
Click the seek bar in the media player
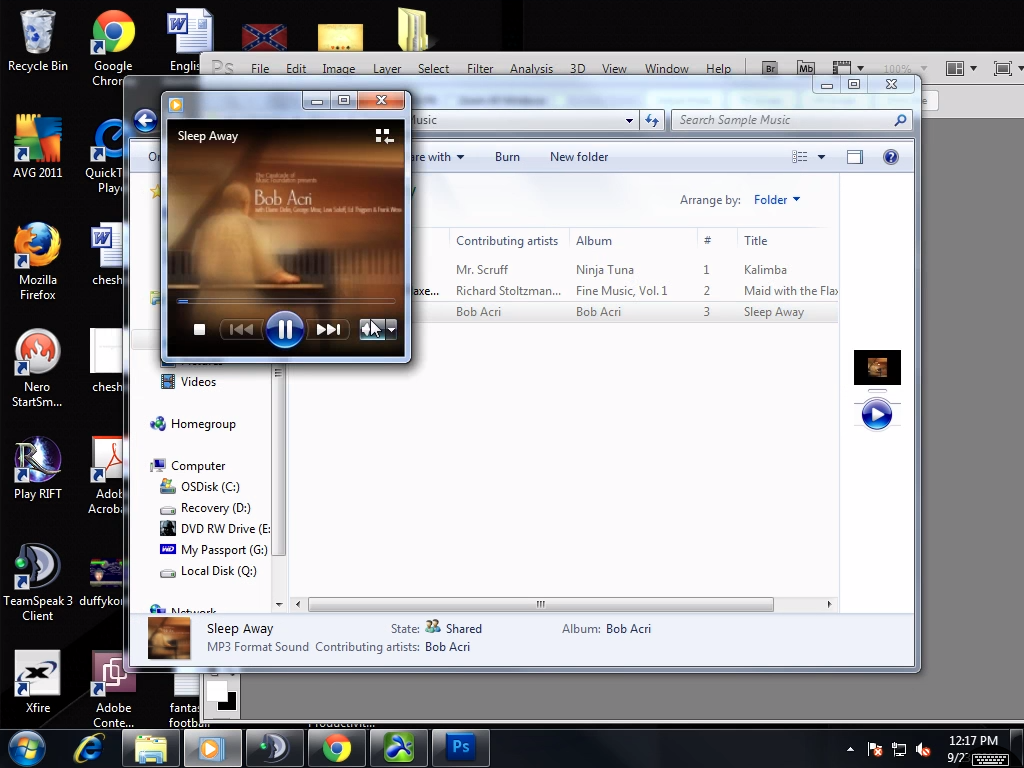(x=286, y=301)
